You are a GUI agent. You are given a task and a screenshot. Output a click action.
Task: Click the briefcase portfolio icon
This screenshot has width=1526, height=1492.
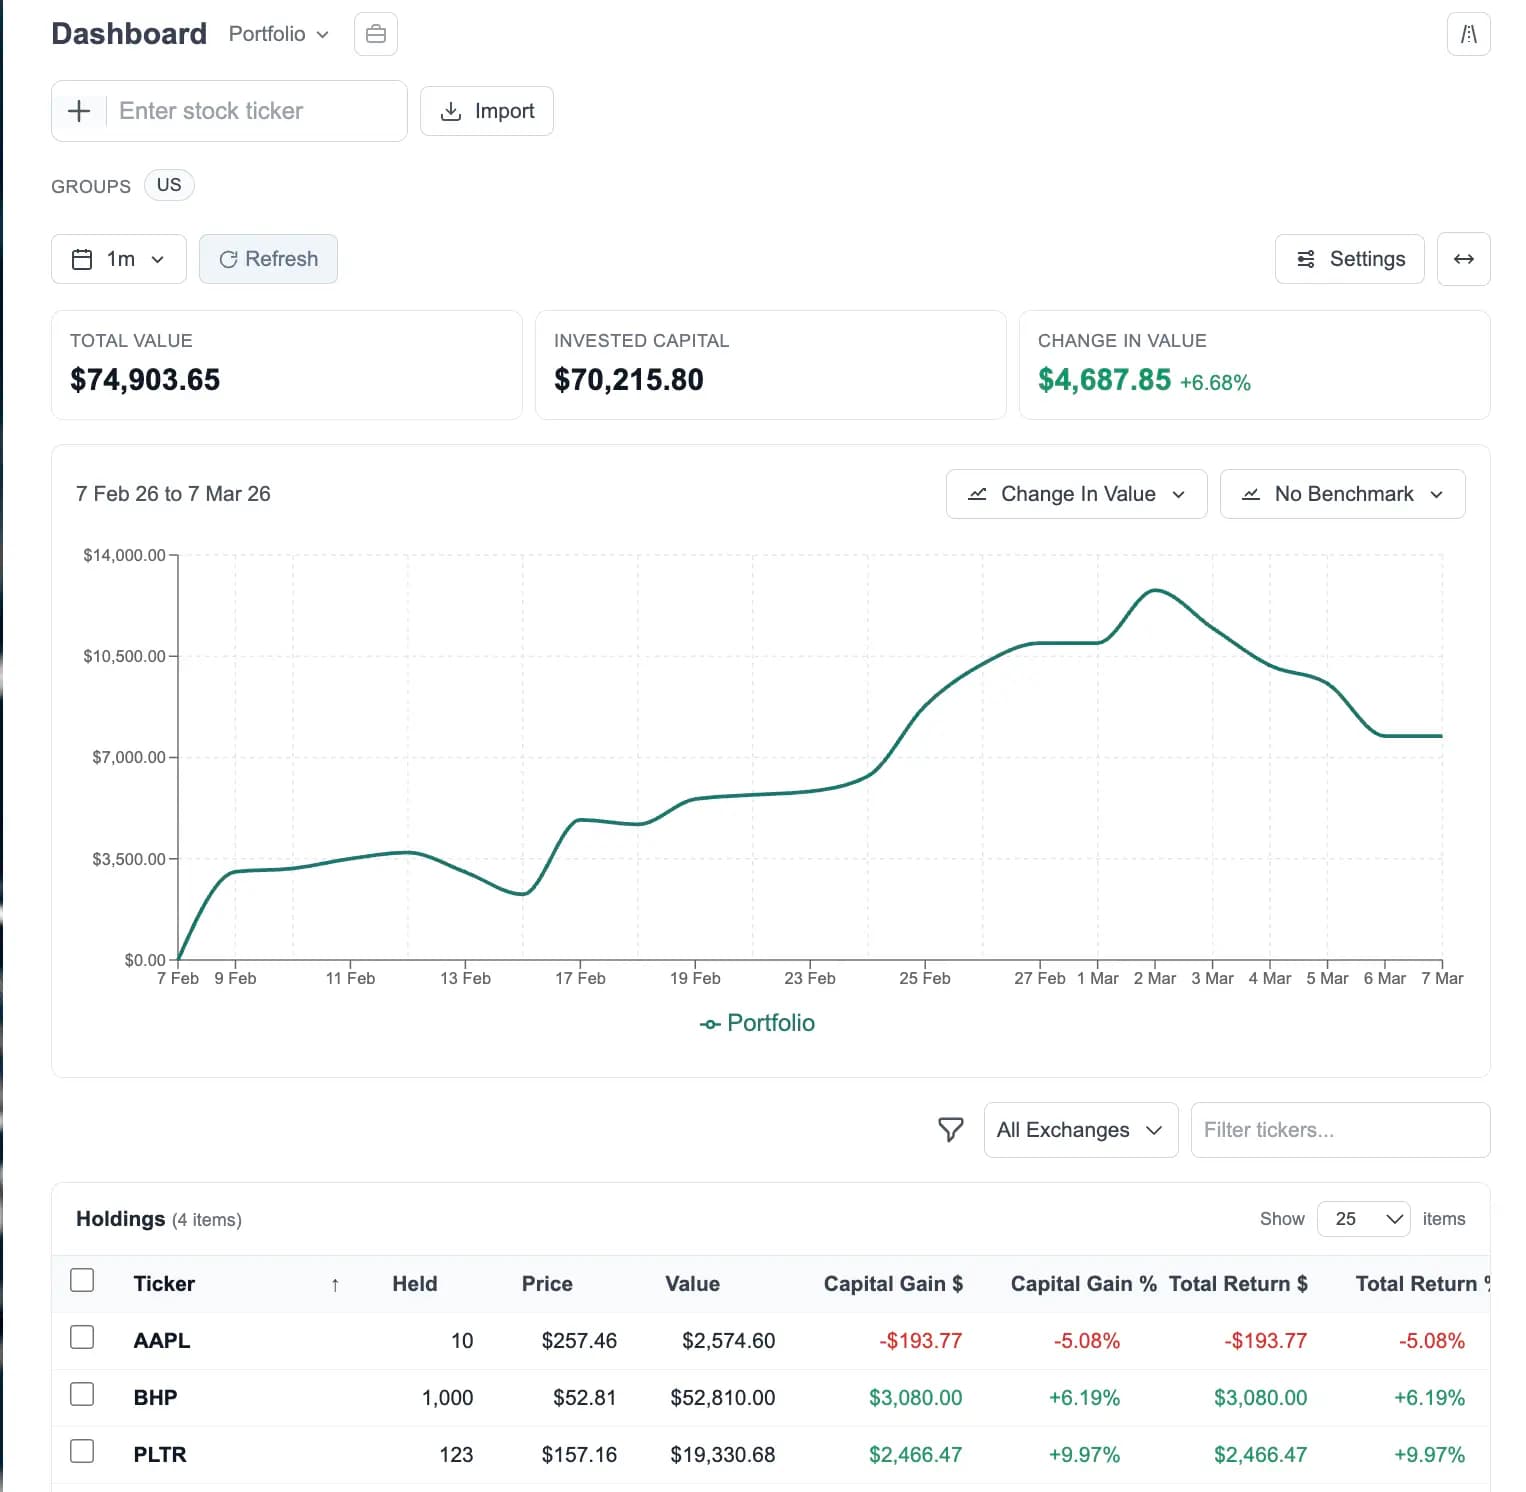tap(375, 33)
